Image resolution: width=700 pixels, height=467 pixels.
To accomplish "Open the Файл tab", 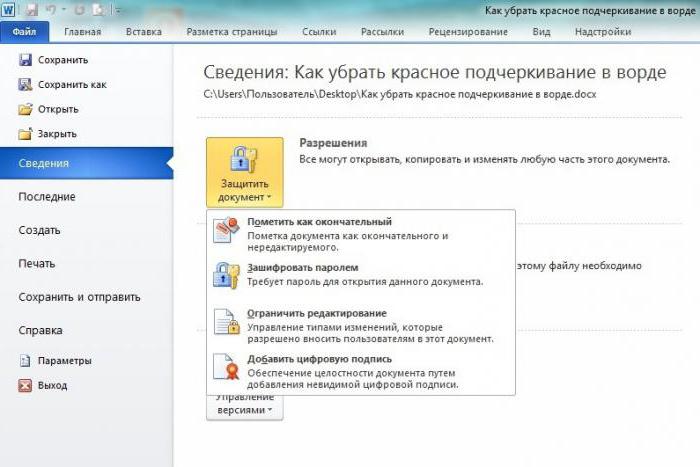I will point(25,32).
